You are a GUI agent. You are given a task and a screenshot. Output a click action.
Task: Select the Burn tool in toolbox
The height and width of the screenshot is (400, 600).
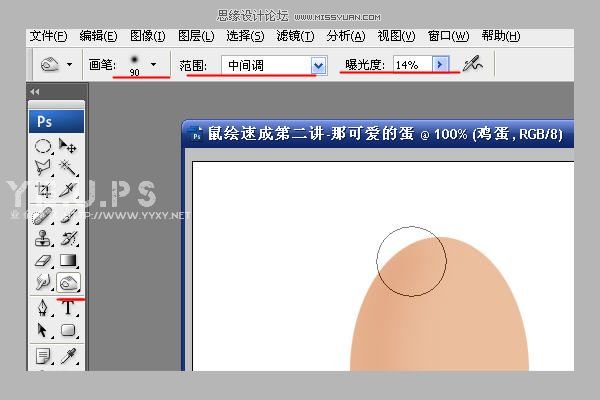click(68, 283)
